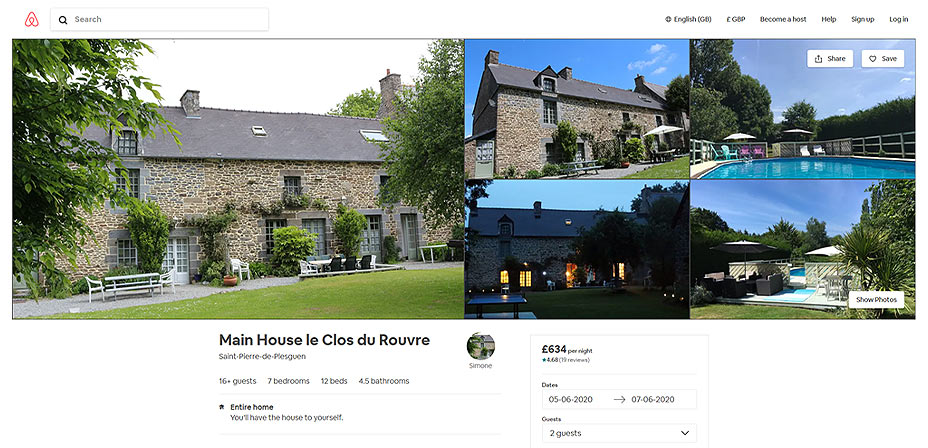This screenshot has width=928, height=448.
Task: Click the Entire home house icon
Action: (x=222, y=407)
